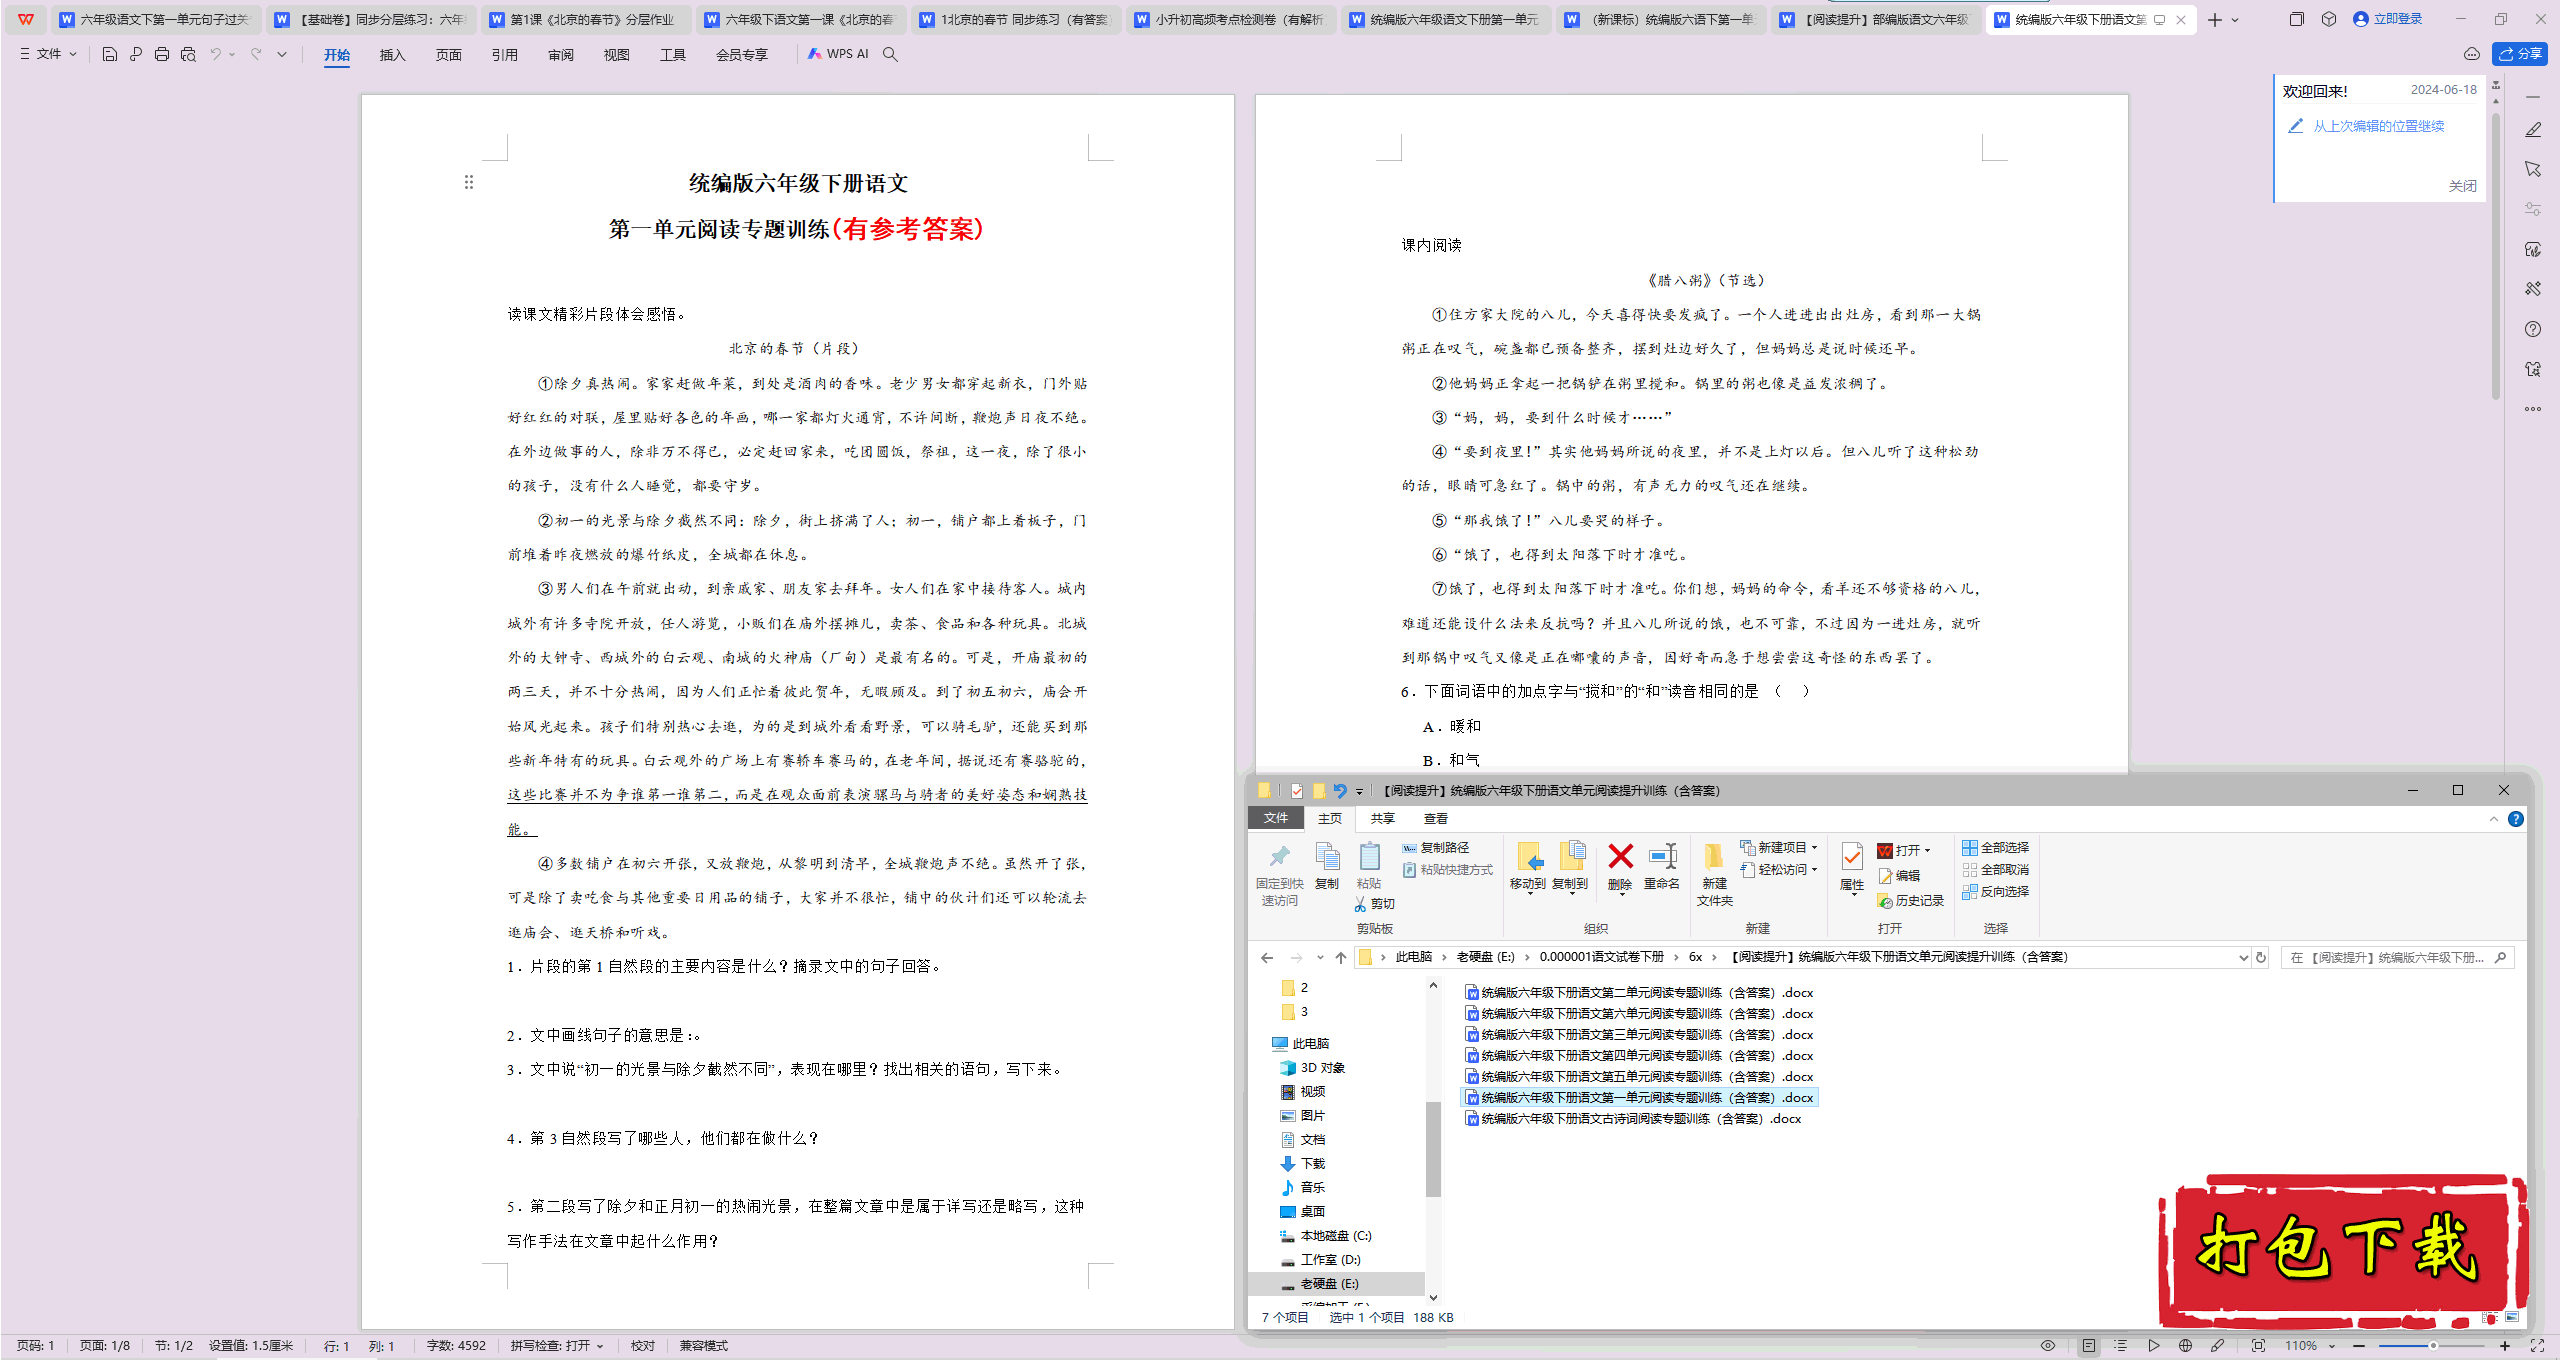Open the 插入 ribbon tab
The height and width of the screenshot is (1360, 2560).
click(x=392, y=55)
